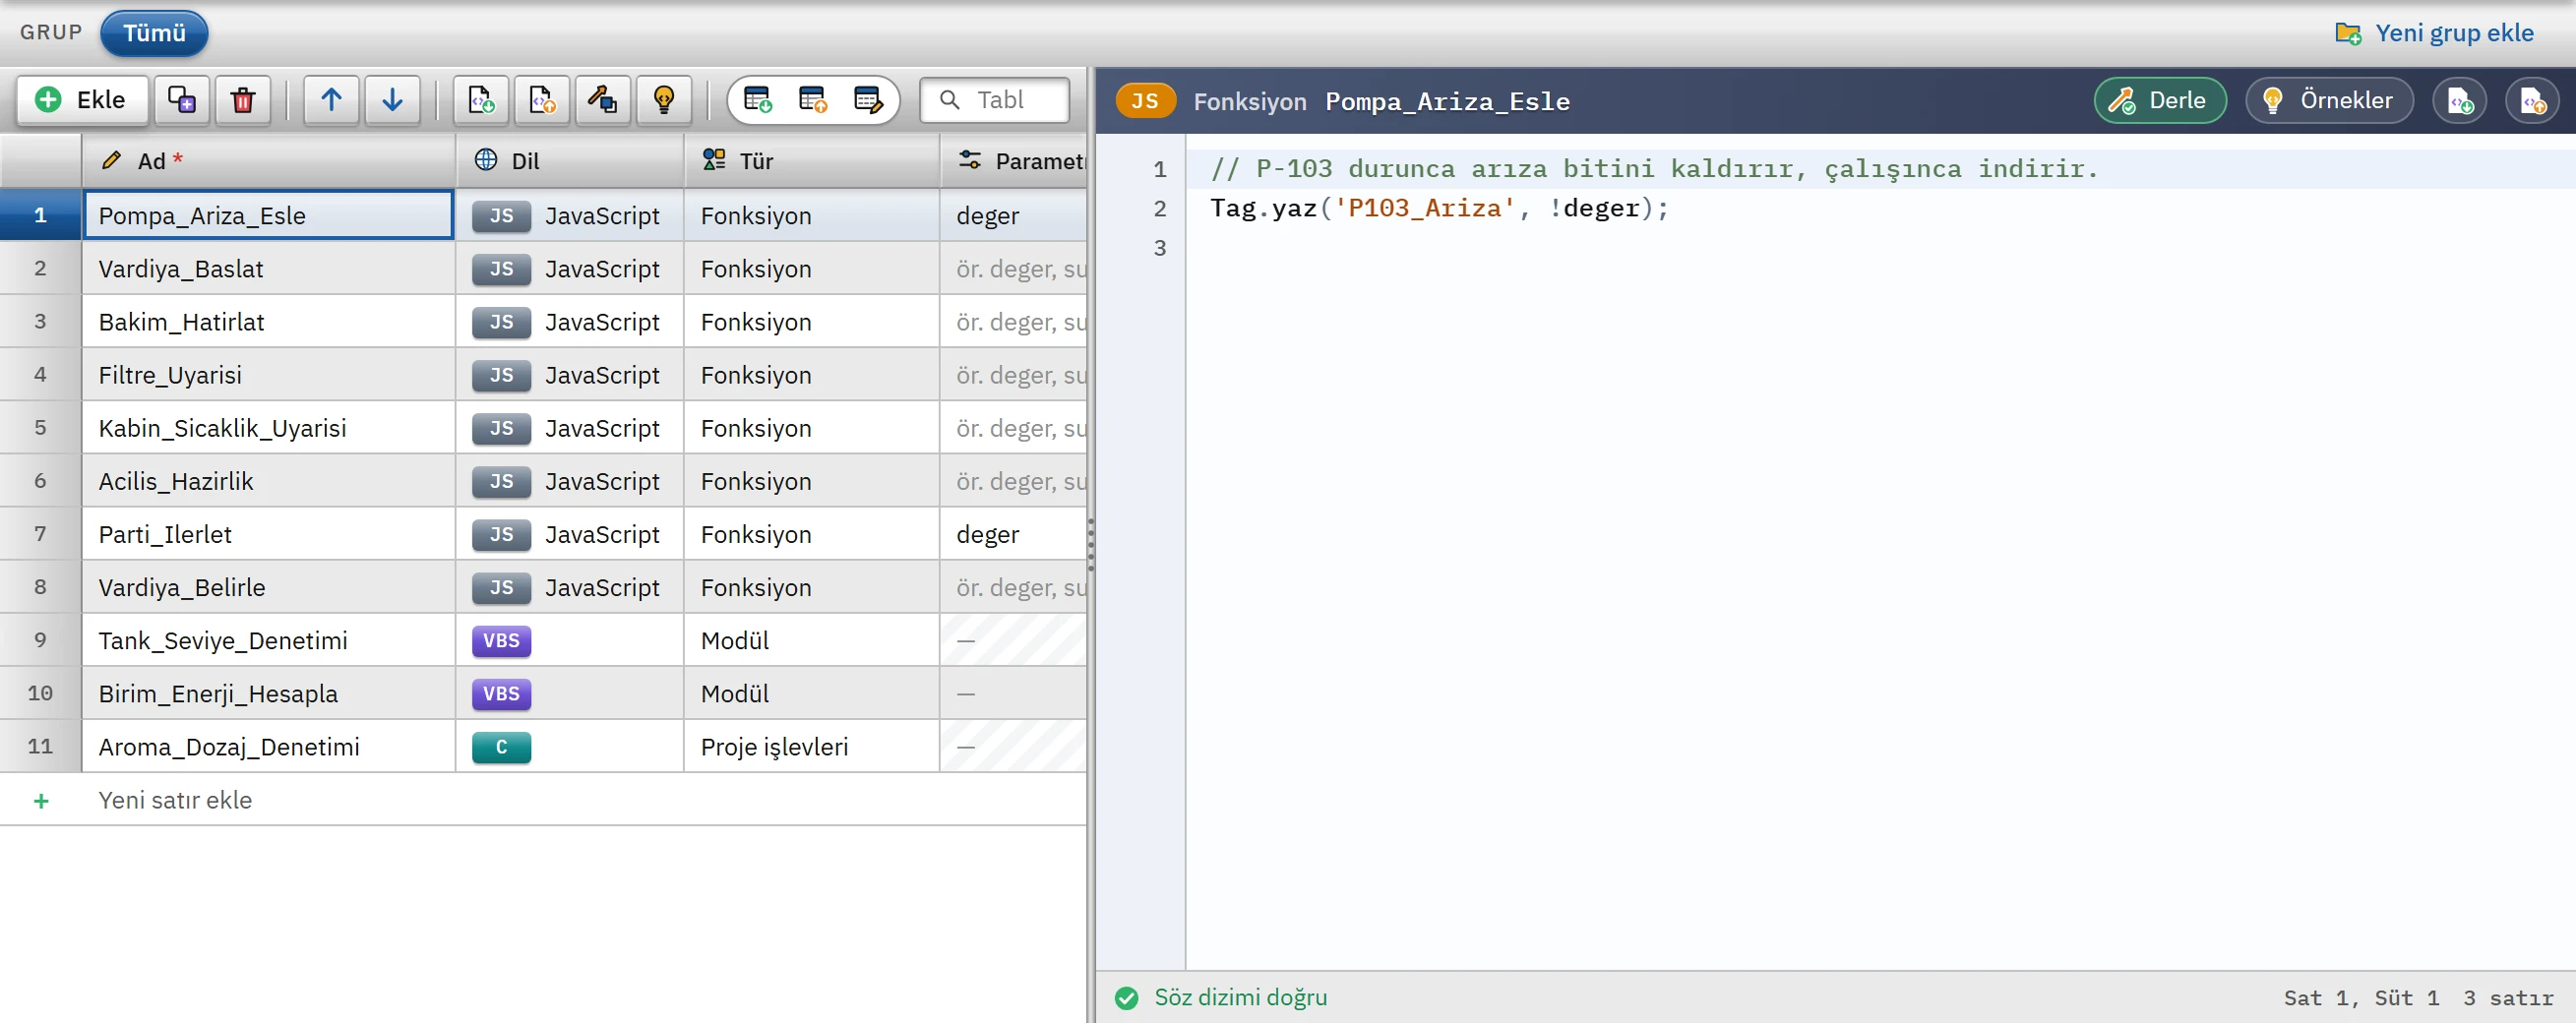Move selected row down with arrow
This screenshot has width=2576, height=1023.
click(x=392, y=100)
